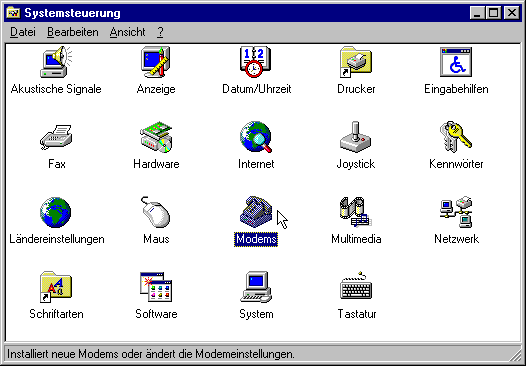526x366 pixels.
Task: Click the Systemsteuerung title bar icon
Action: 14,13
